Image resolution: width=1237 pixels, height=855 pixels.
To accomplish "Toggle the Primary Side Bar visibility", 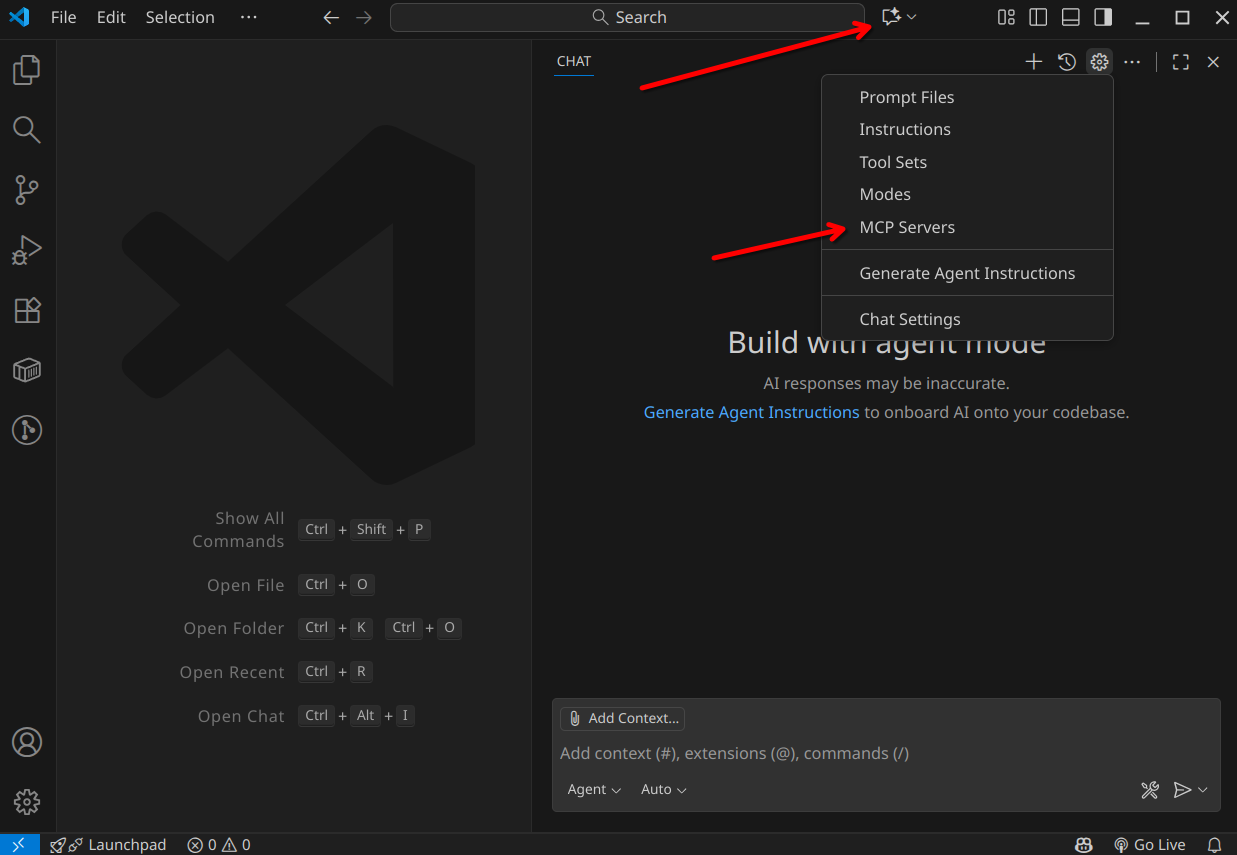I will coord(1037,17).
